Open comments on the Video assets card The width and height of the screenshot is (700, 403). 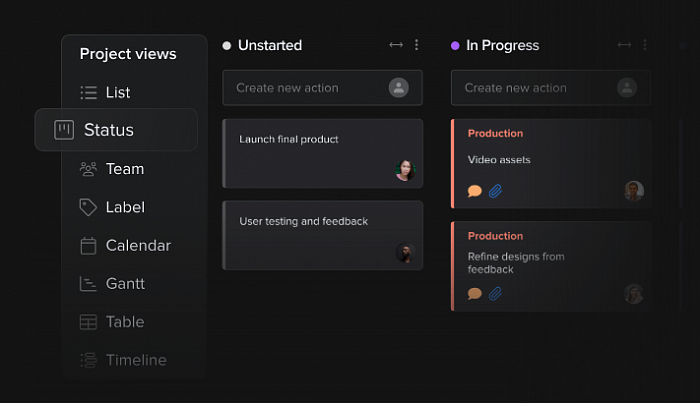(475, 191)
